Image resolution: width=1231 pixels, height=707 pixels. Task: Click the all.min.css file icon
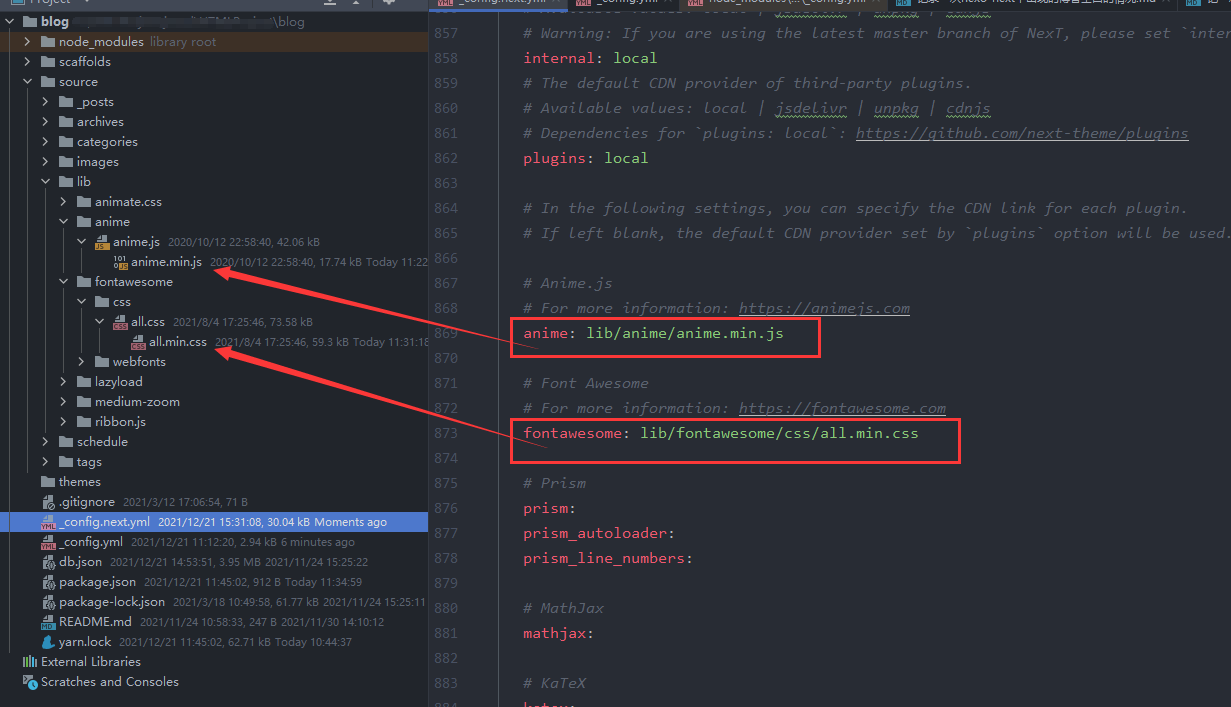(x=139, y=342)
